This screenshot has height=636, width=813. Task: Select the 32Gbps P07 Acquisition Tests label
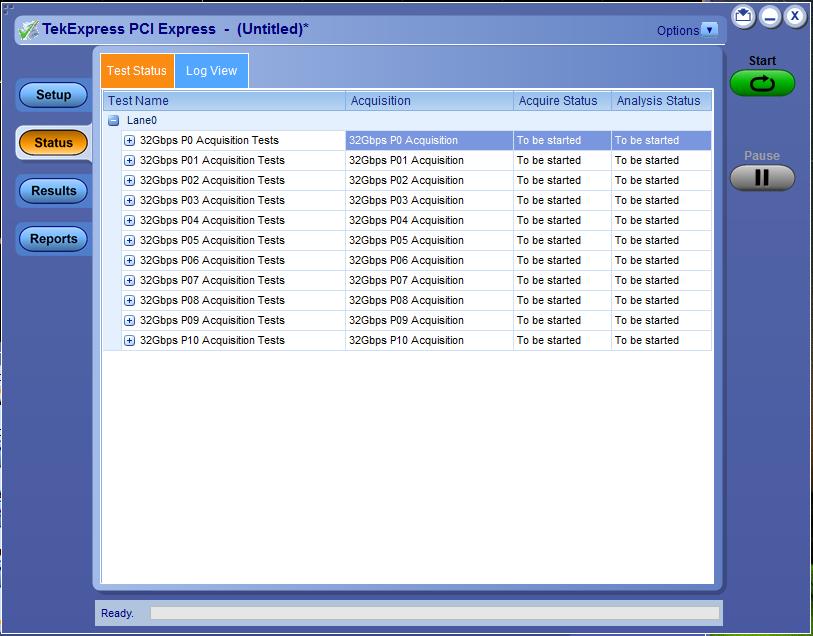point(212,280)
